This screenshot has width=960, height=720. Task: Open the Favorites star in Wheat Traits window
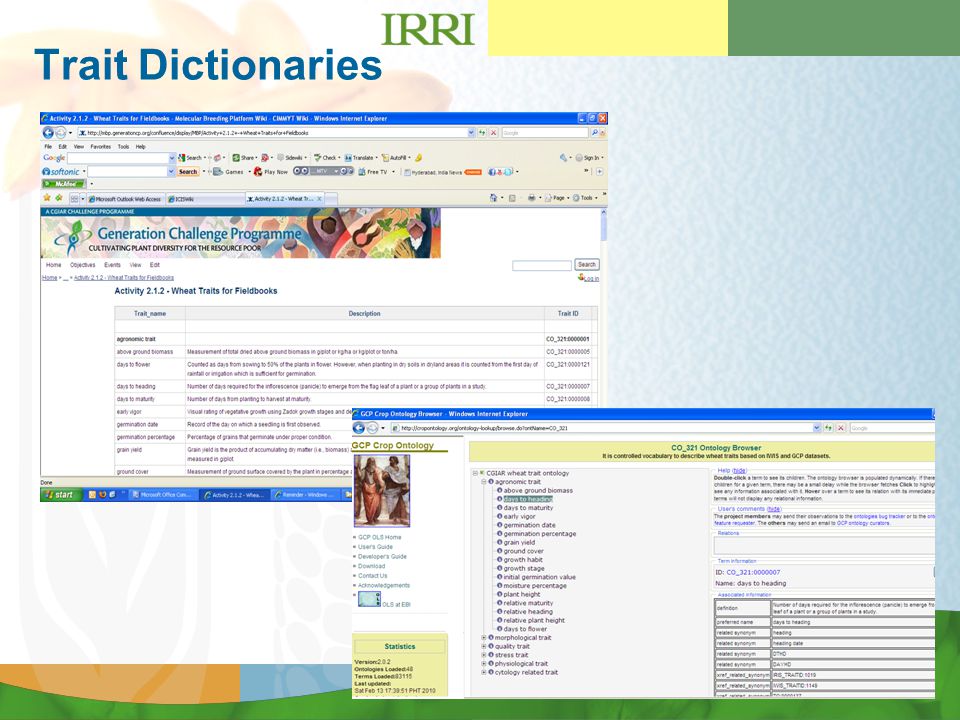47,198
